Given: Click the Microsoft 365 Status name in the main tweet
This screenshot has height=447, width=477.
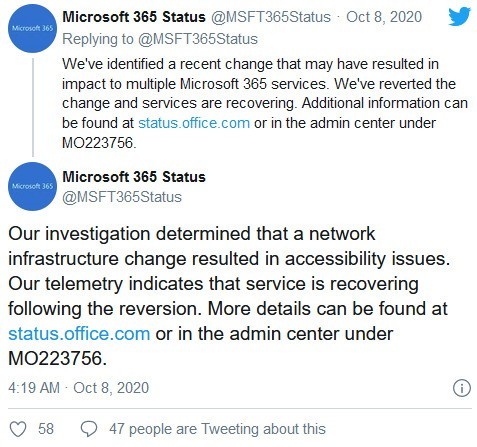Looking at the screenshot, I should (134, 177).
